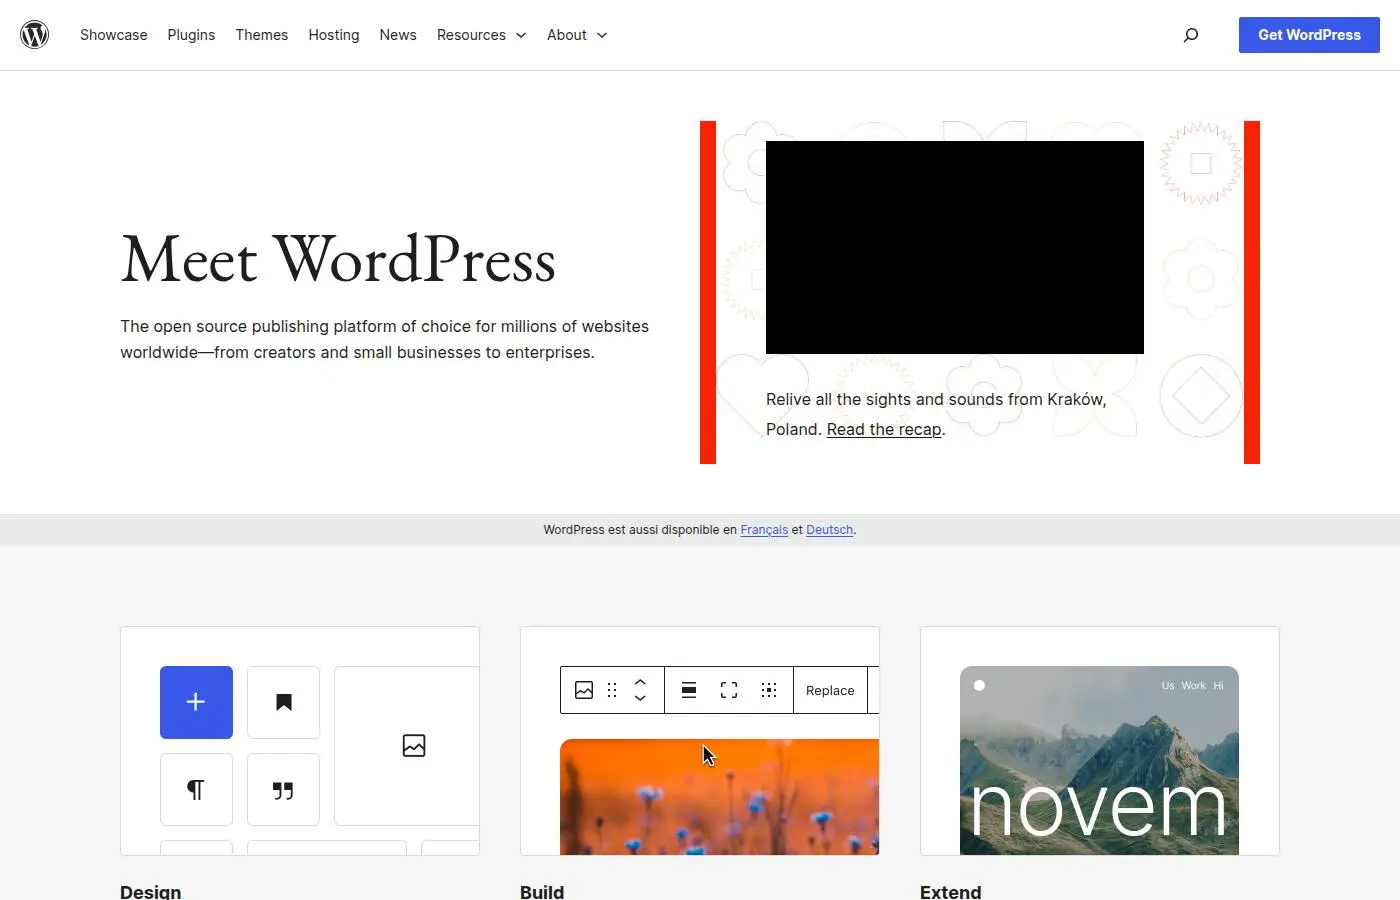Click the novem mountain theme preview

1099,760
